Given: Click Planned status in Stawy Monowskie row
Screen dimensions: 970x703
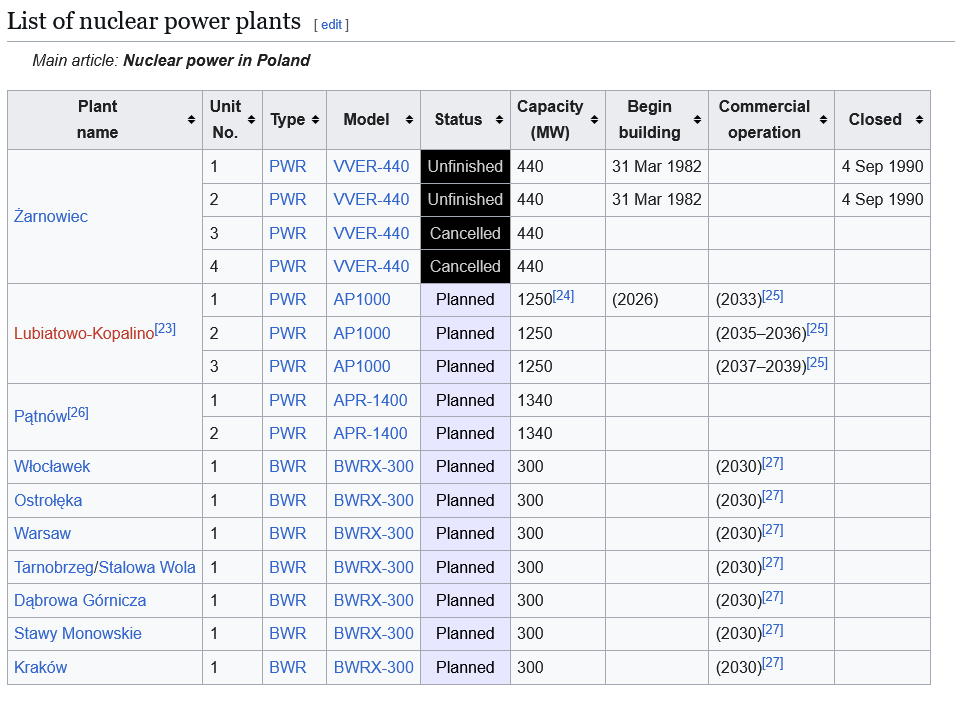Looking at the screenshot, I should click(x=465, y=633).
